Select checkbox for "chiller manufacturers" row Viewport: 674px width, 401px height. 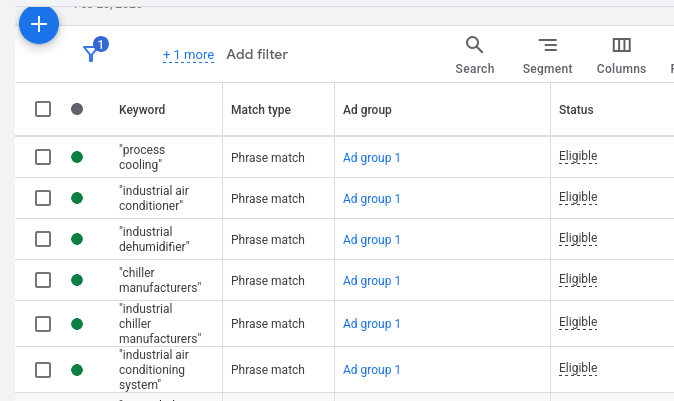click(x=43, y=280)
